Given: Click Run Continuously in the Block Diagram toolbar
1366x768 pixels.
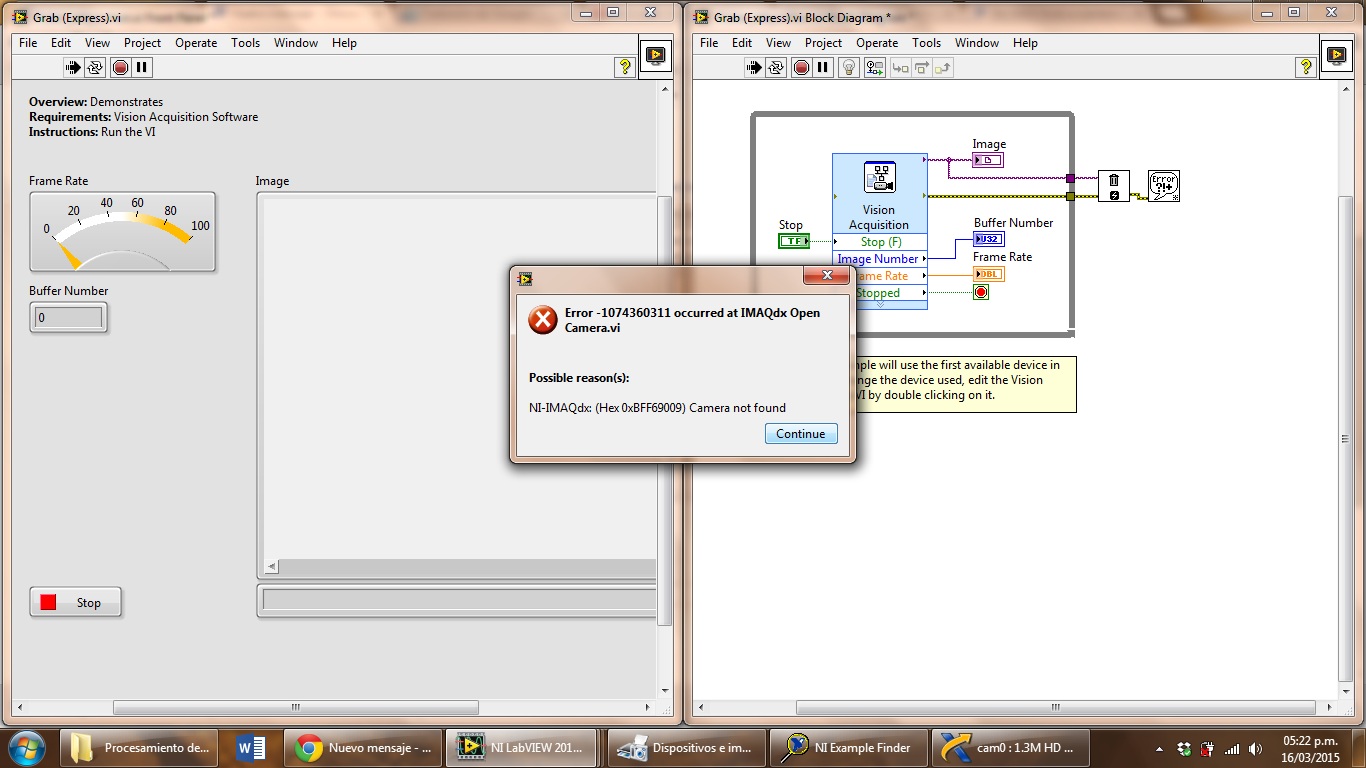Looking at the screenshot, I should [x=776, y=68].
